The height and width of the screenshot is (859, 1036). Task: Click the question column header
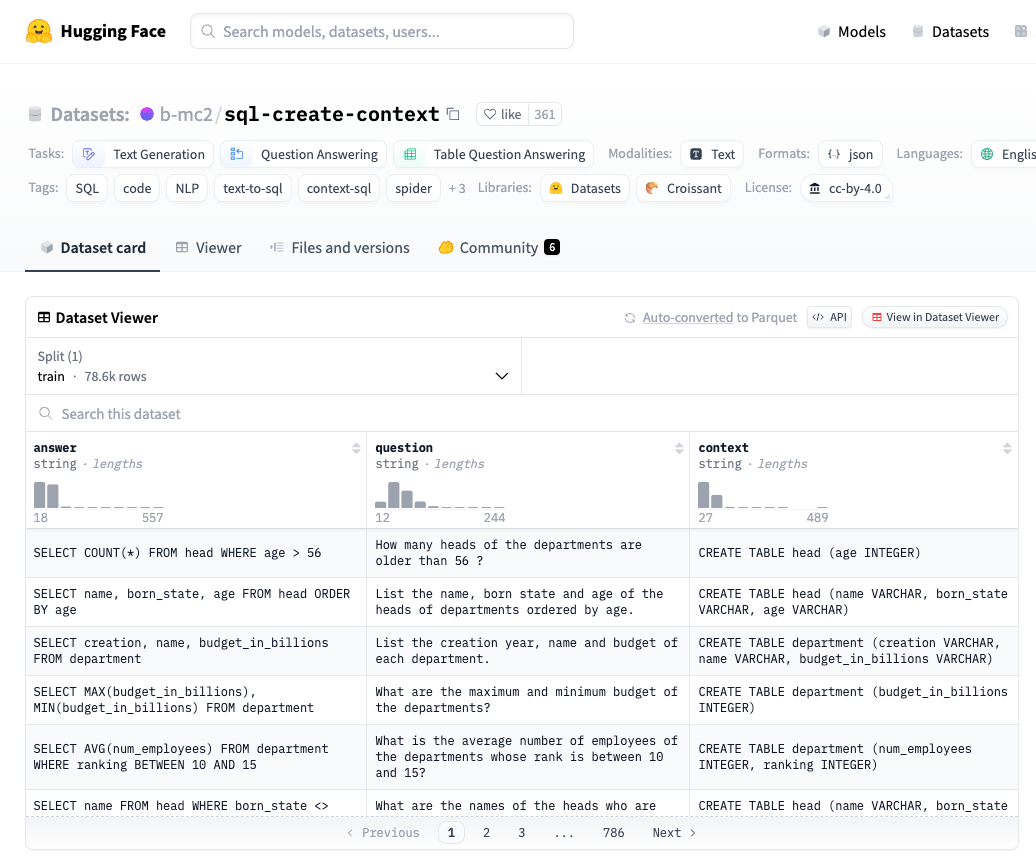[x=404, y=447]
